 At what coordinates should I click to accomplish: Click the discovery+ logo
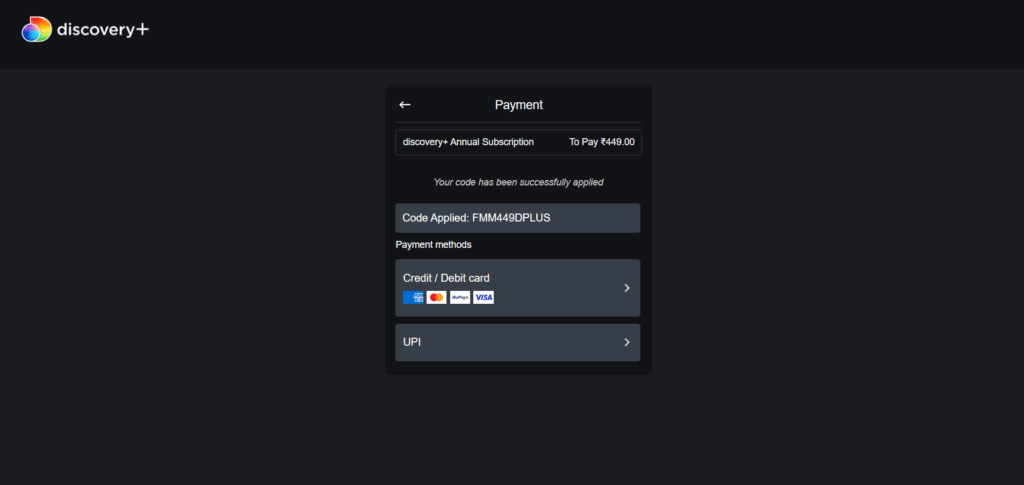(85, 29)
